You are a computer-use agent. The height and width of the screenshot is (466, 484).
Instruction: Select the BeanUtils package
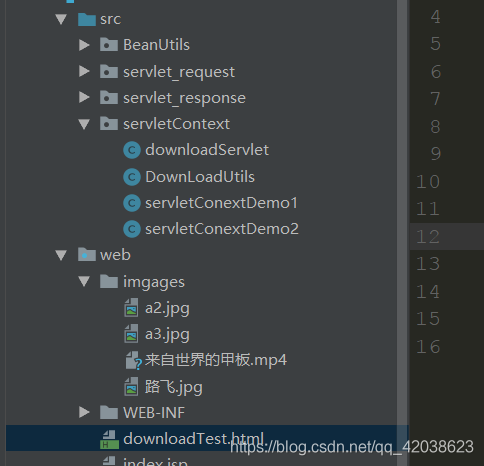click(x=156, y=45)
